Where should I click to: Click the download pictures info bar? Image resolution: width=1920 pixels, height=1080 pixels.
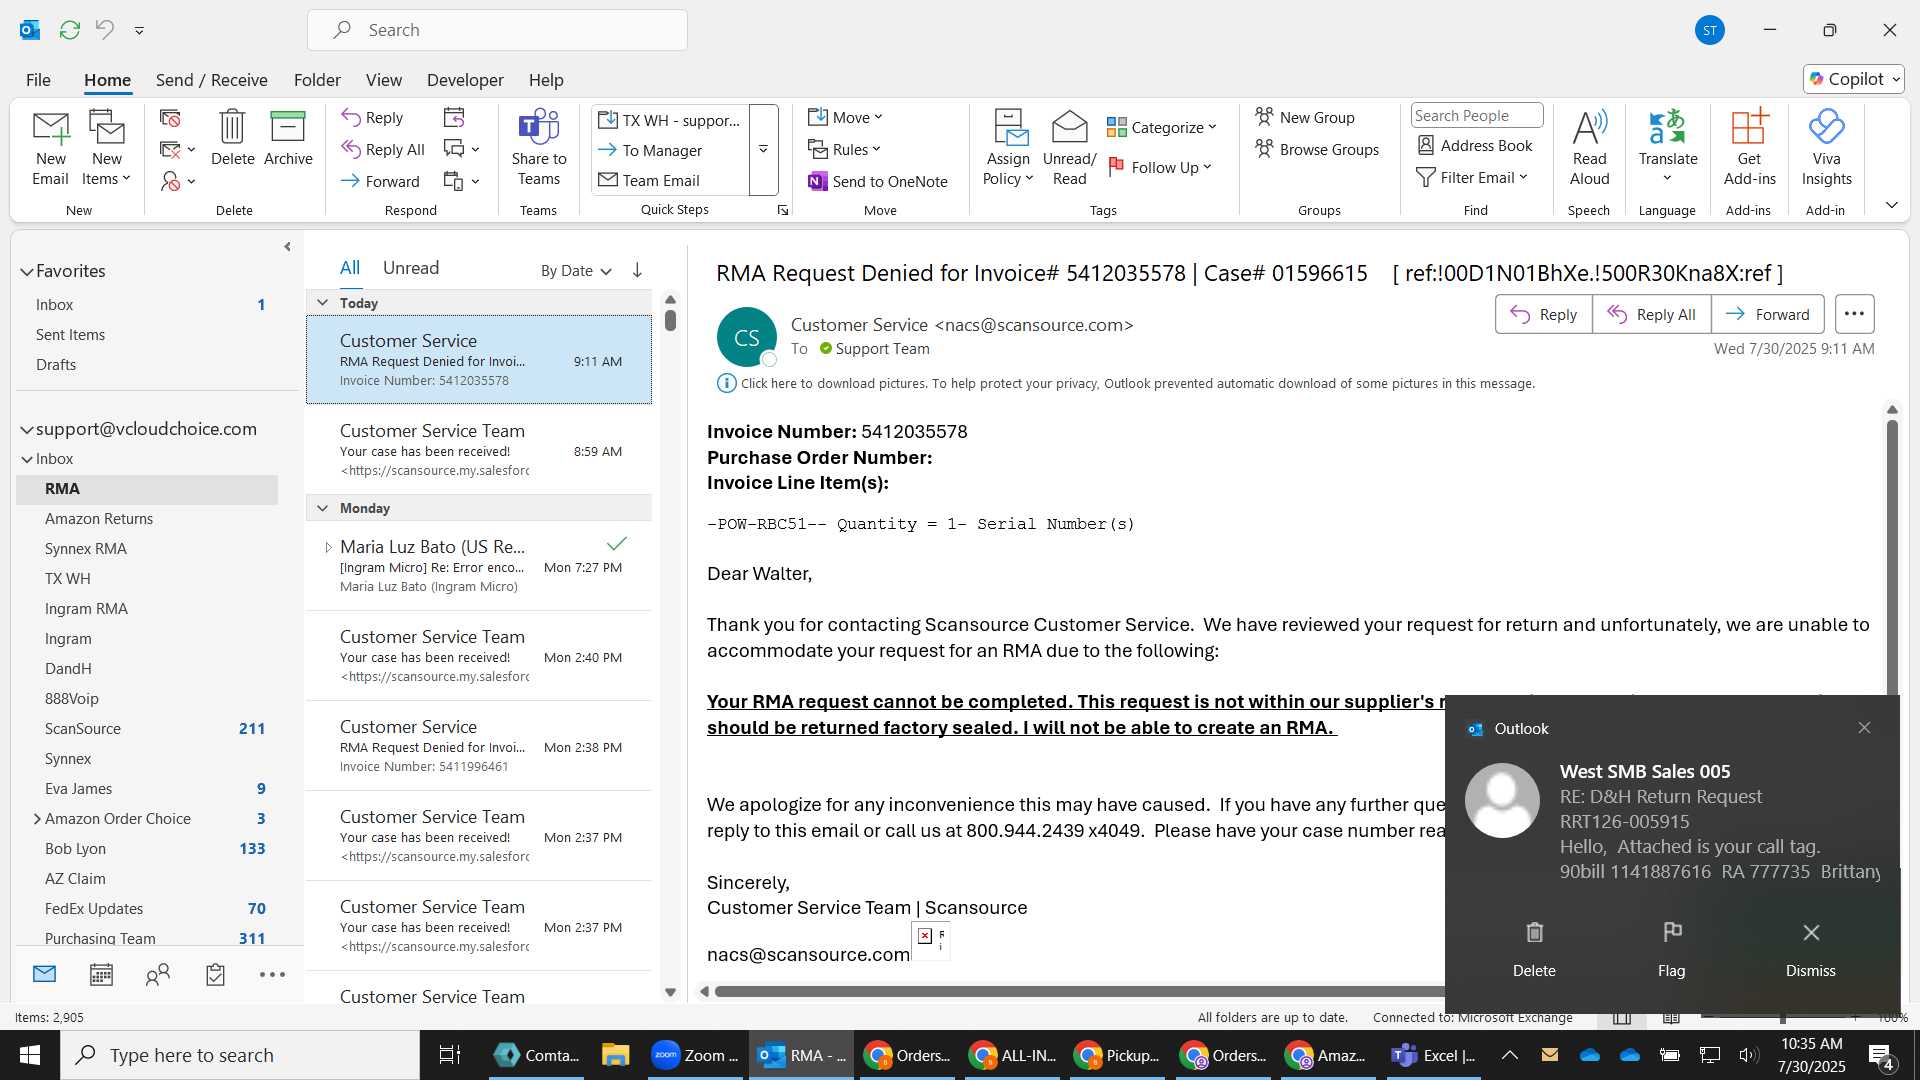coord(1126,383)
